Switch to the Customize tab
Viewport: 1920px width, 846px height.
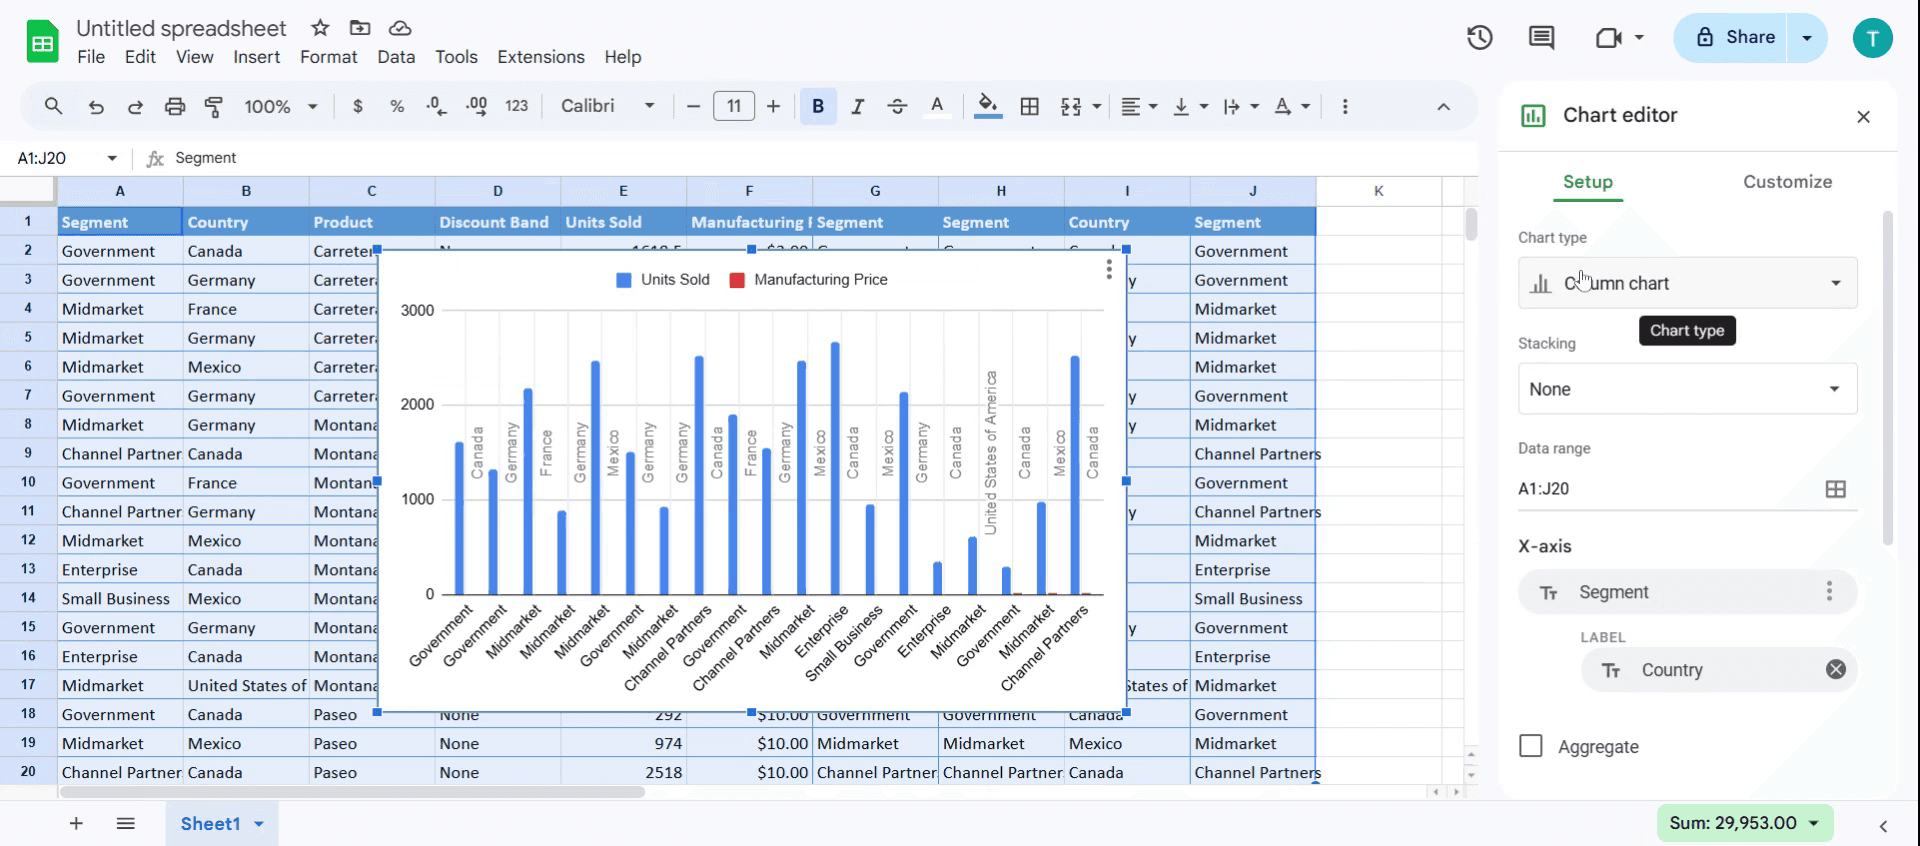click(1787, 182)
